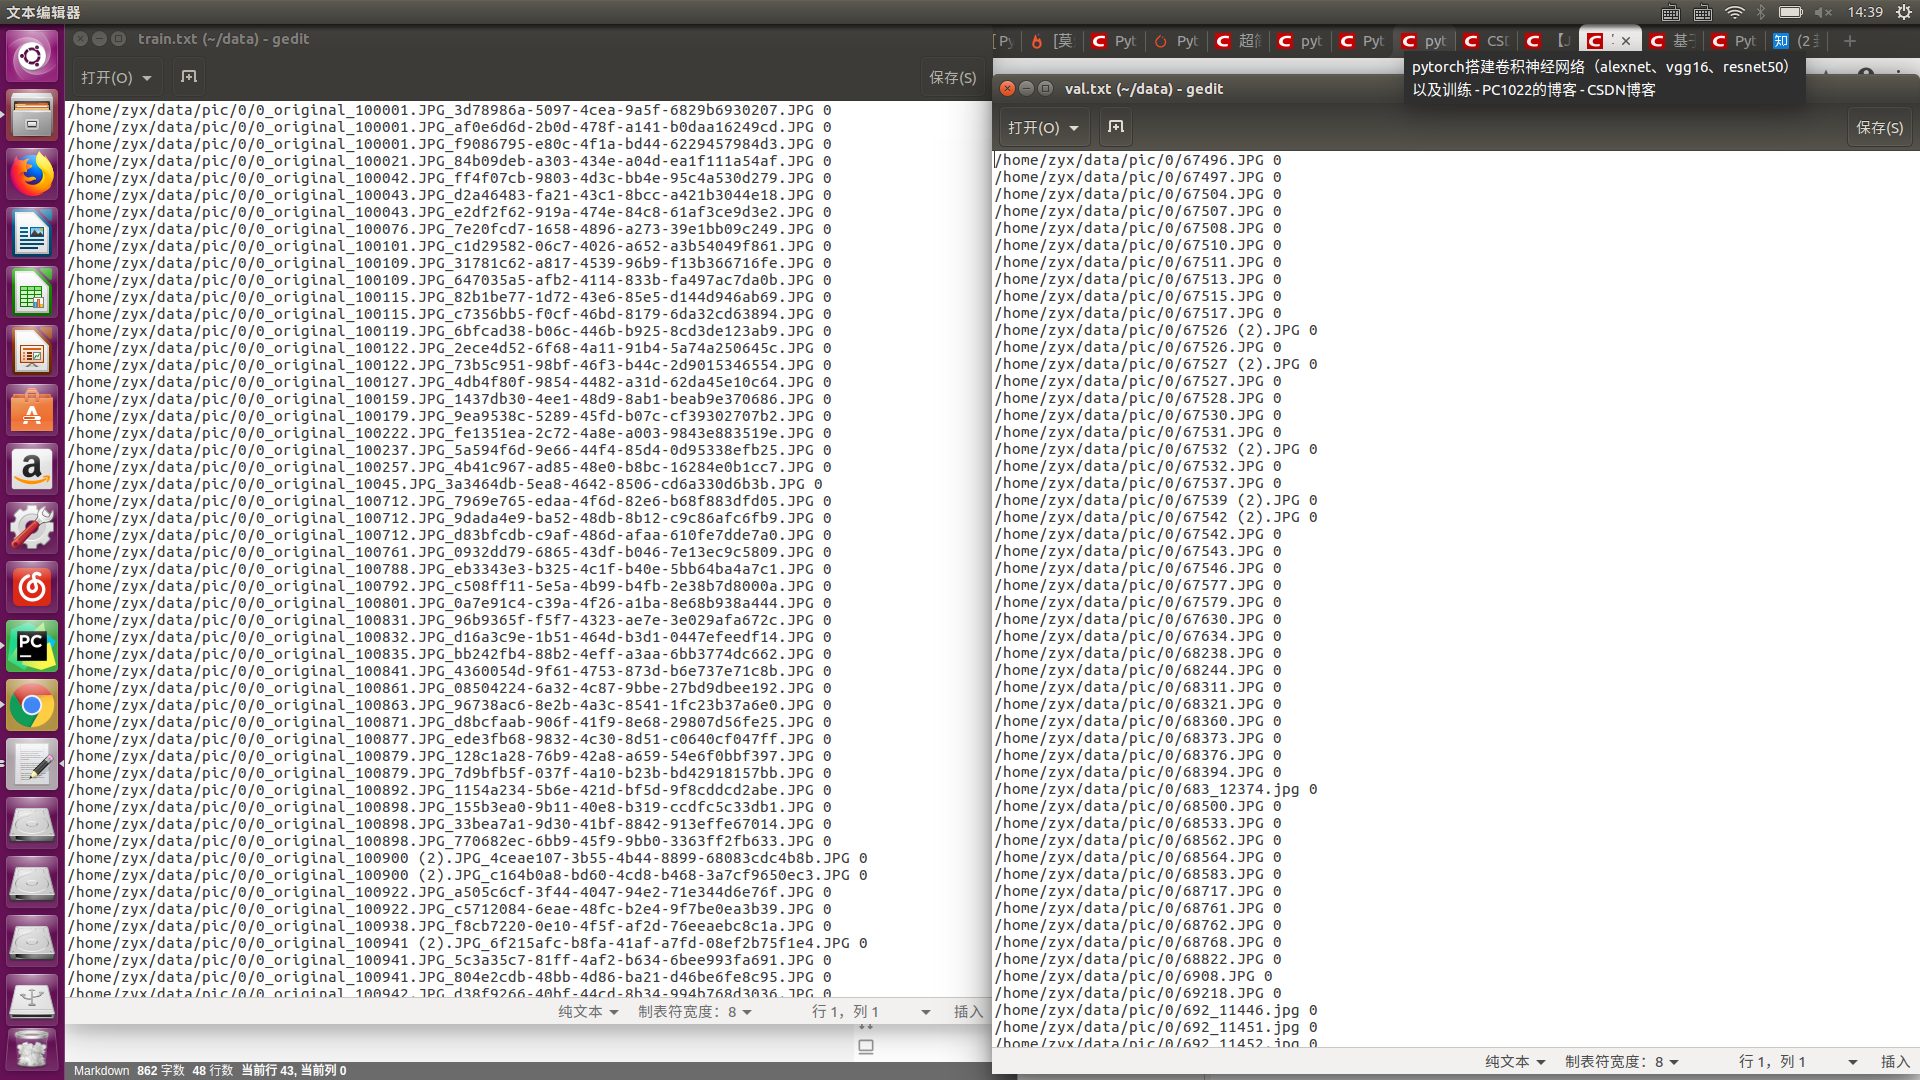1920x1080 pixels.
Task: Click 保存(S) in the train.txt window
Action: point(952,77)
